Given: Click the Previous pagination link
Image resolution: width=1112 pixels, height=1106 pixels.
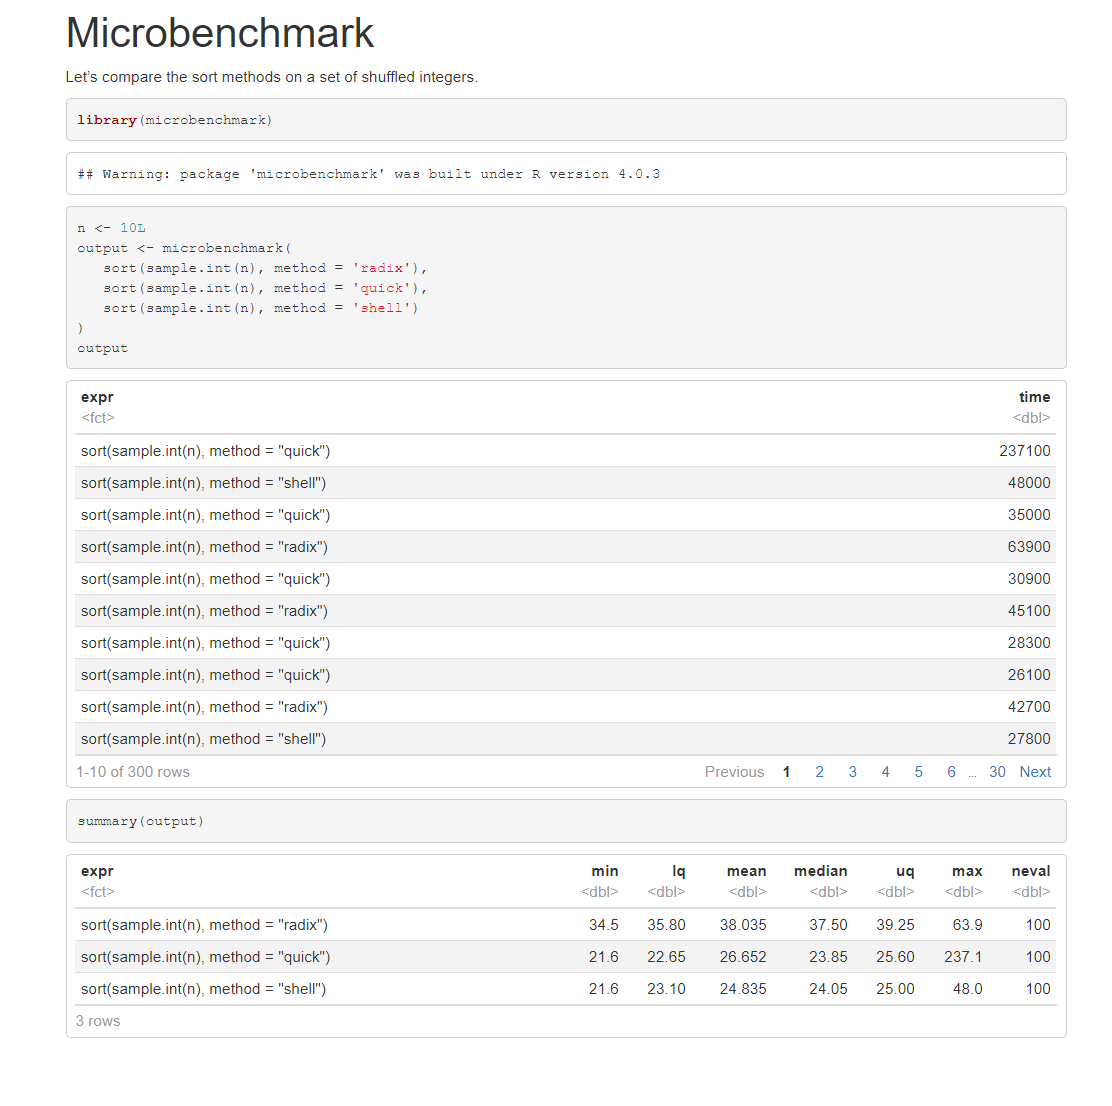Looking at the screenshot, I should pos(734,772).
